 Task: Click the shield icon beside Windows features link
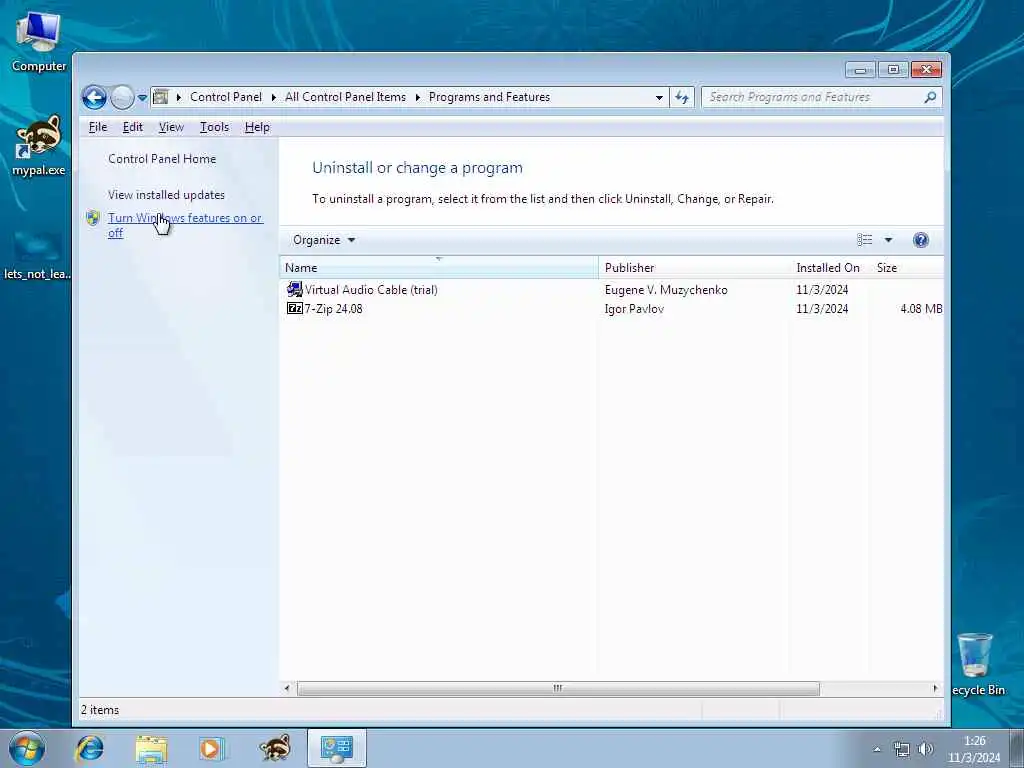93,218
